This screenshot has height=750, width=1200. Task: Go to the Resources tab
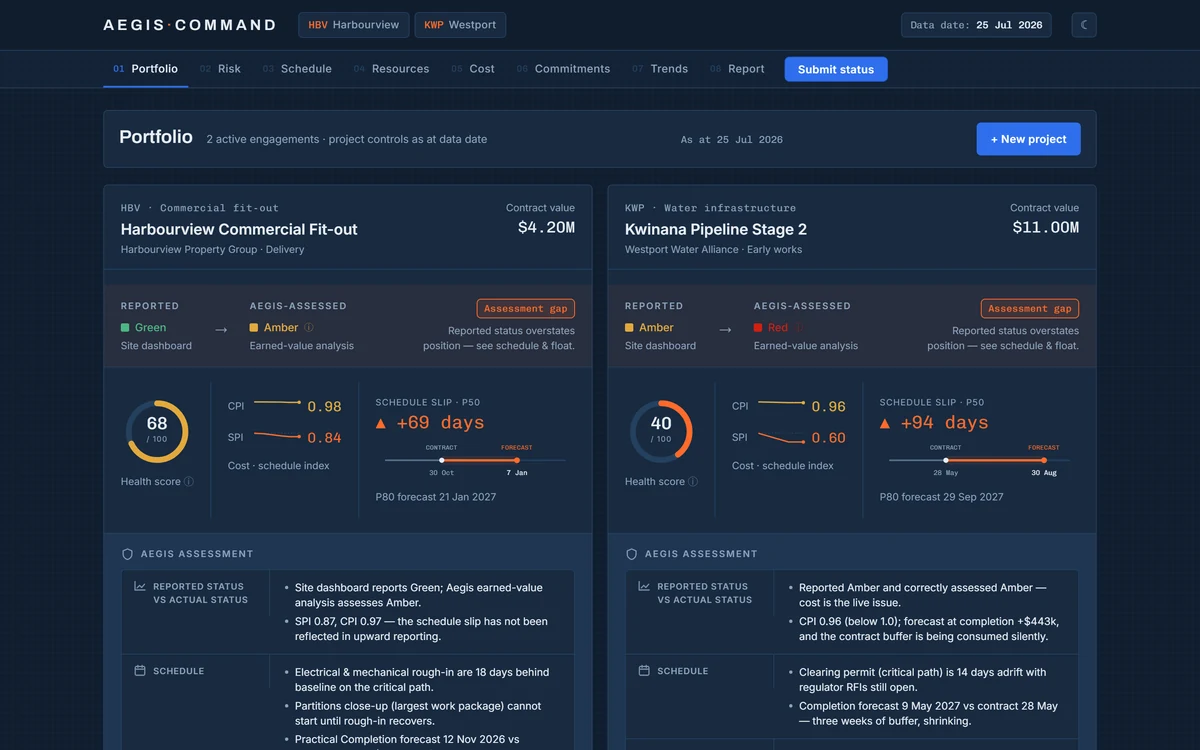coord(391,69)
